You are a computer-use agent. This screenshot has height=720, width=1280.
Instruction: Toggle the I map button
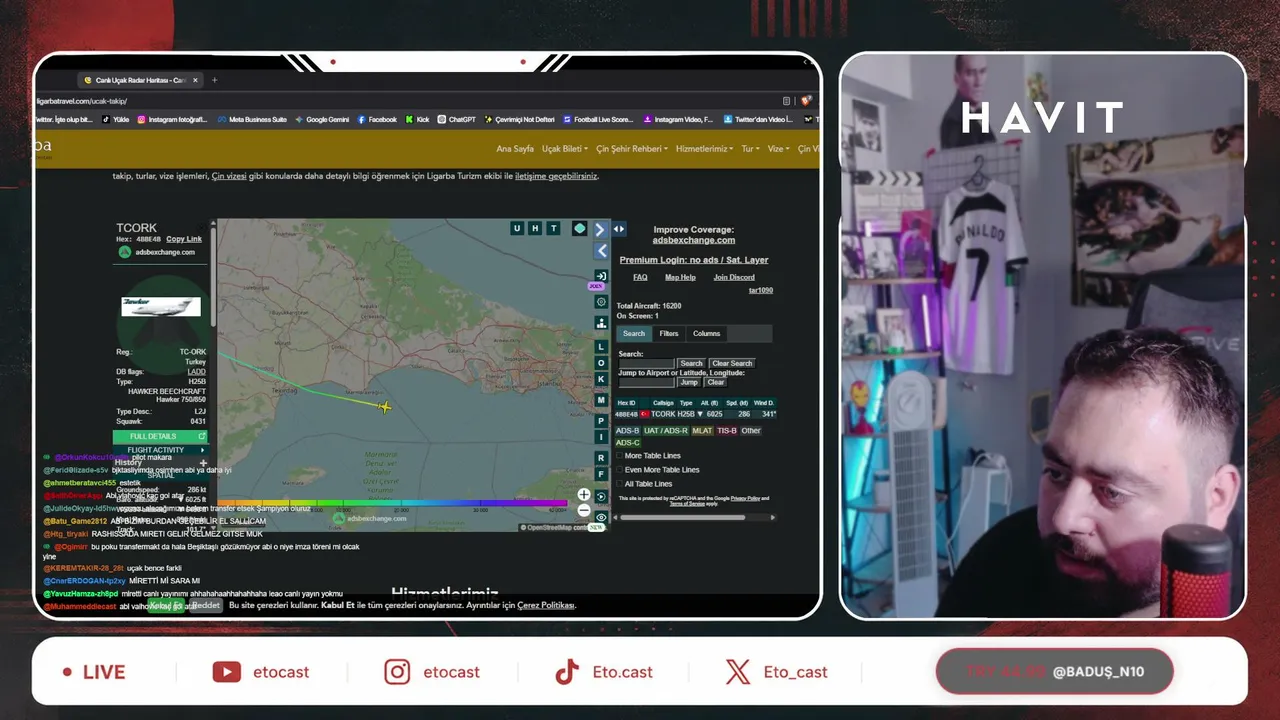point(601,437)
